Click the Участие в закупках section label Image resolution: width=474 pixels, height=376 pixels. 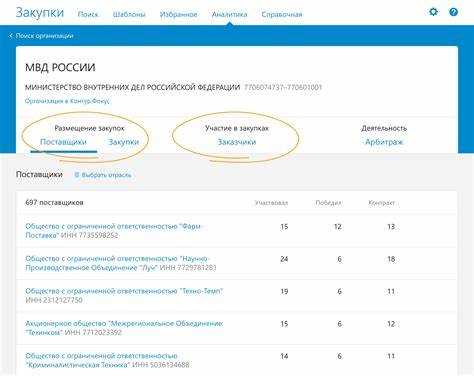coord(237,128)
